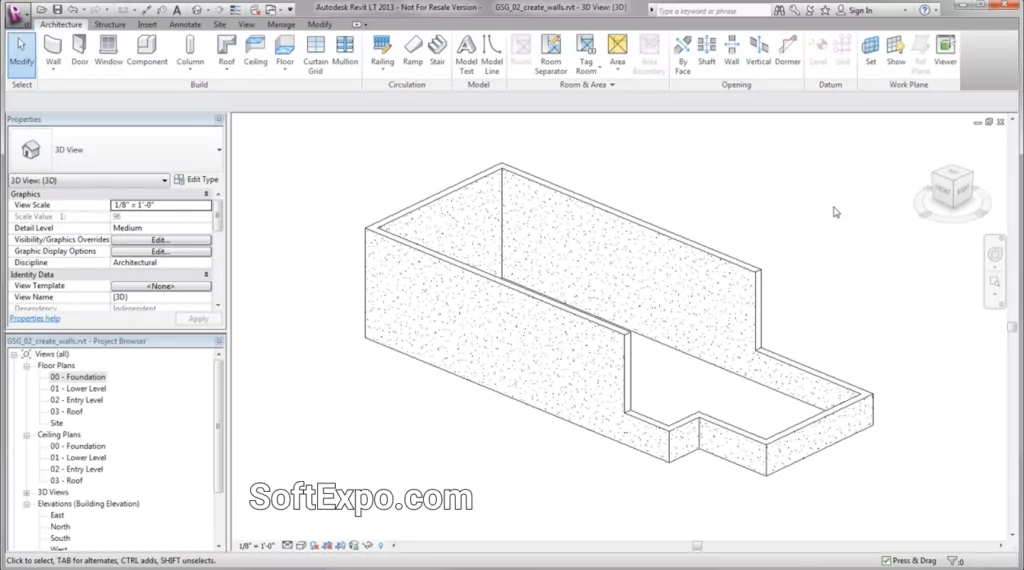Viewport: 1024px width, 570px height.
Task: Click the View Template <None> button
Action: pos(161,286)
